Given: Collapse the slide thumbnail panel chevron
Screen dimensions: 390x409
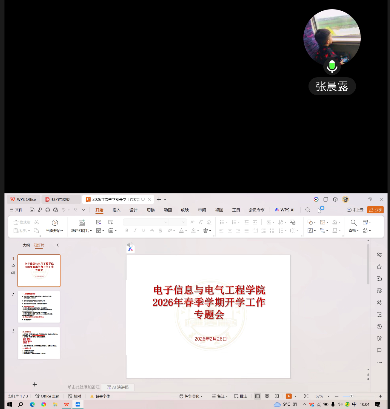Looking at the screenshot, I should tap(58, 245).
